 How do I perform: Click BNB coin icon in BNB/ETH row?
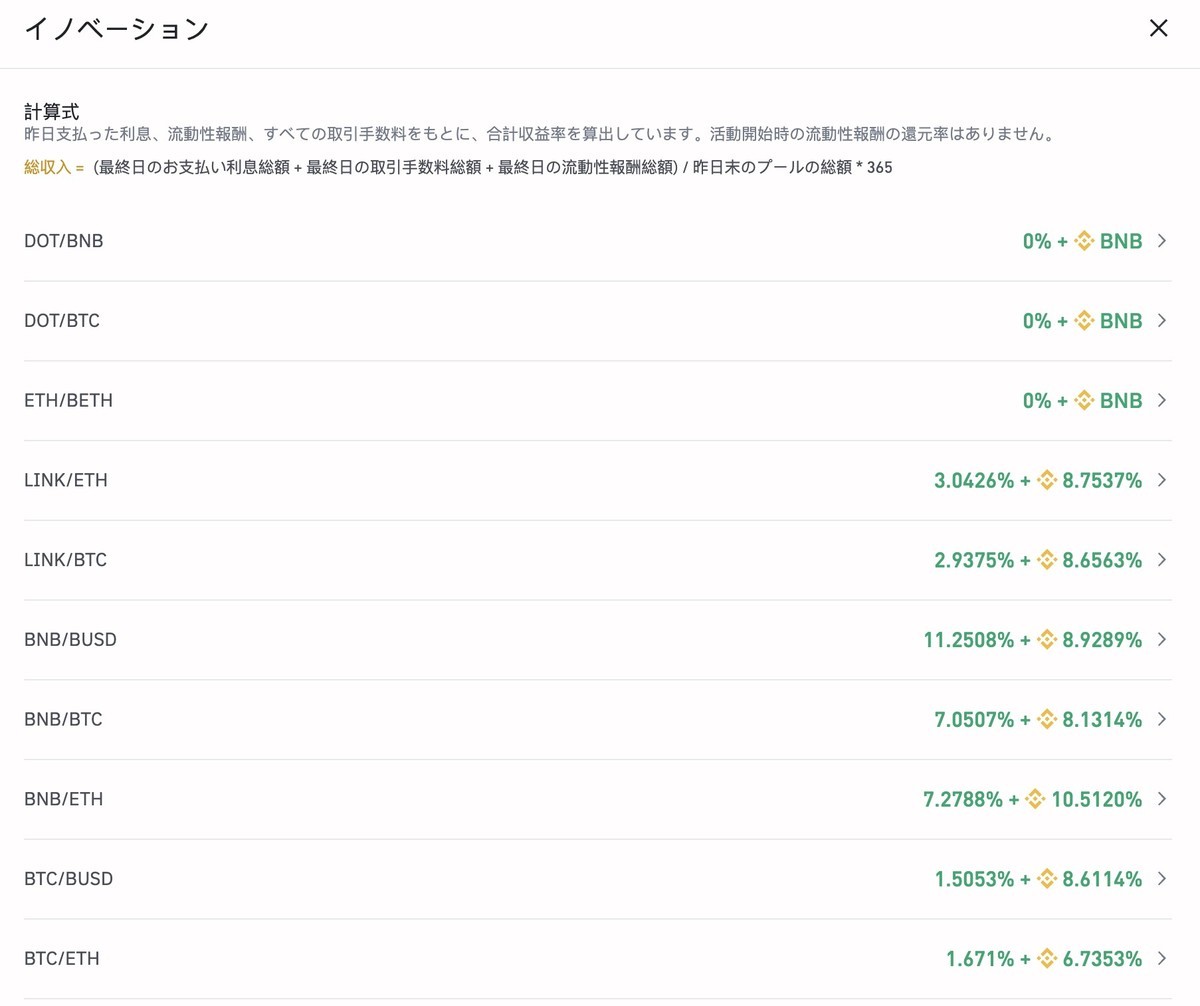coord(1035,799)
